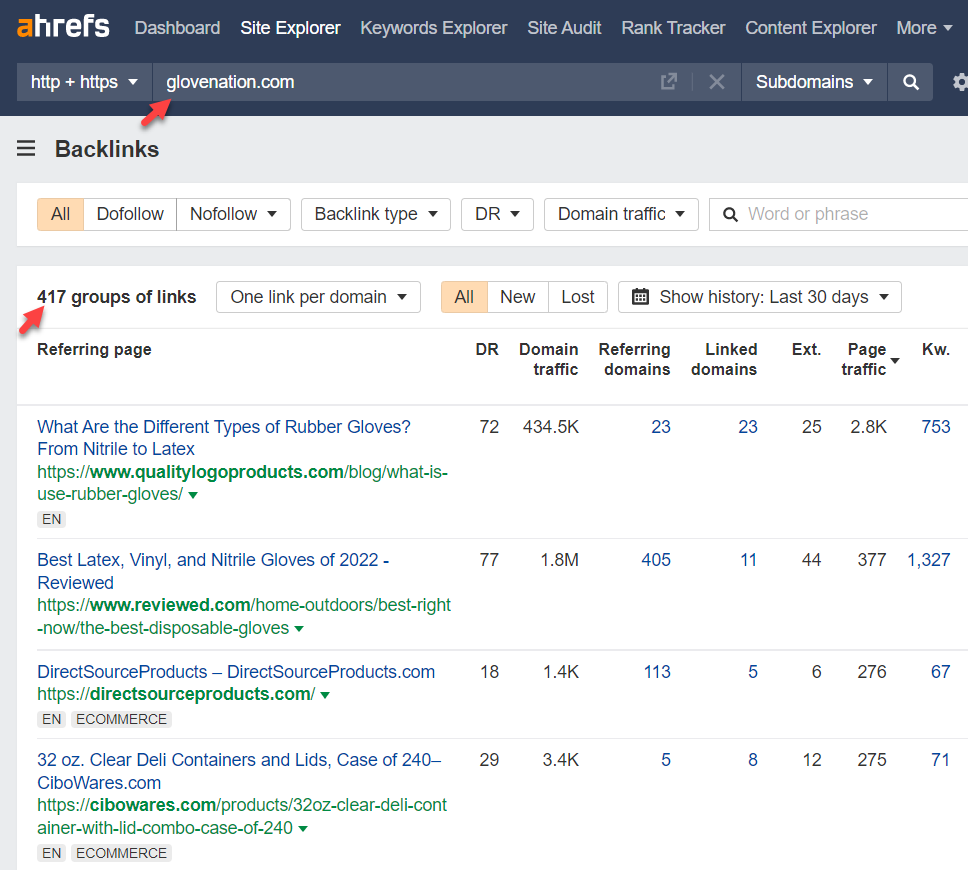Go to Keywords Explorer

tap(433, 28)
